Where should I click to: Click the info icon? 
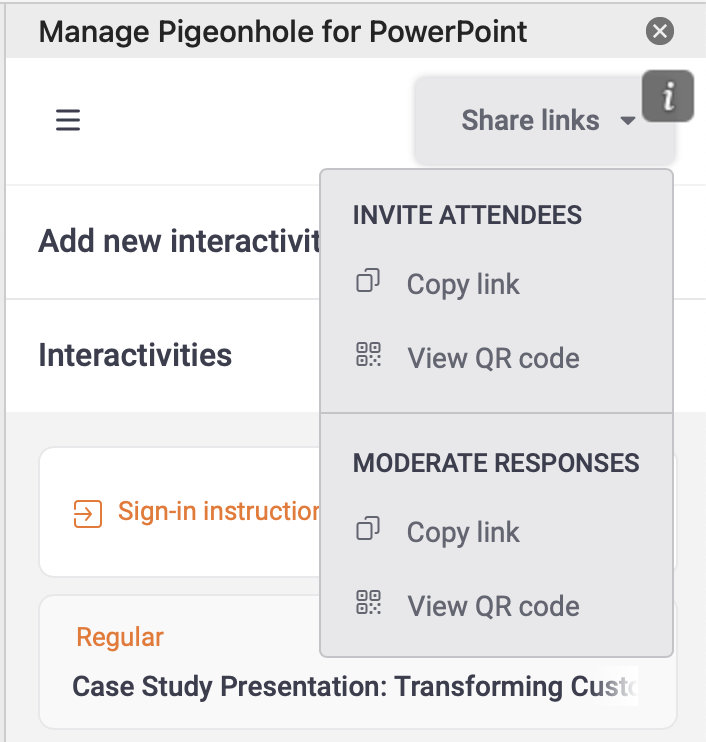coord(668,96)
